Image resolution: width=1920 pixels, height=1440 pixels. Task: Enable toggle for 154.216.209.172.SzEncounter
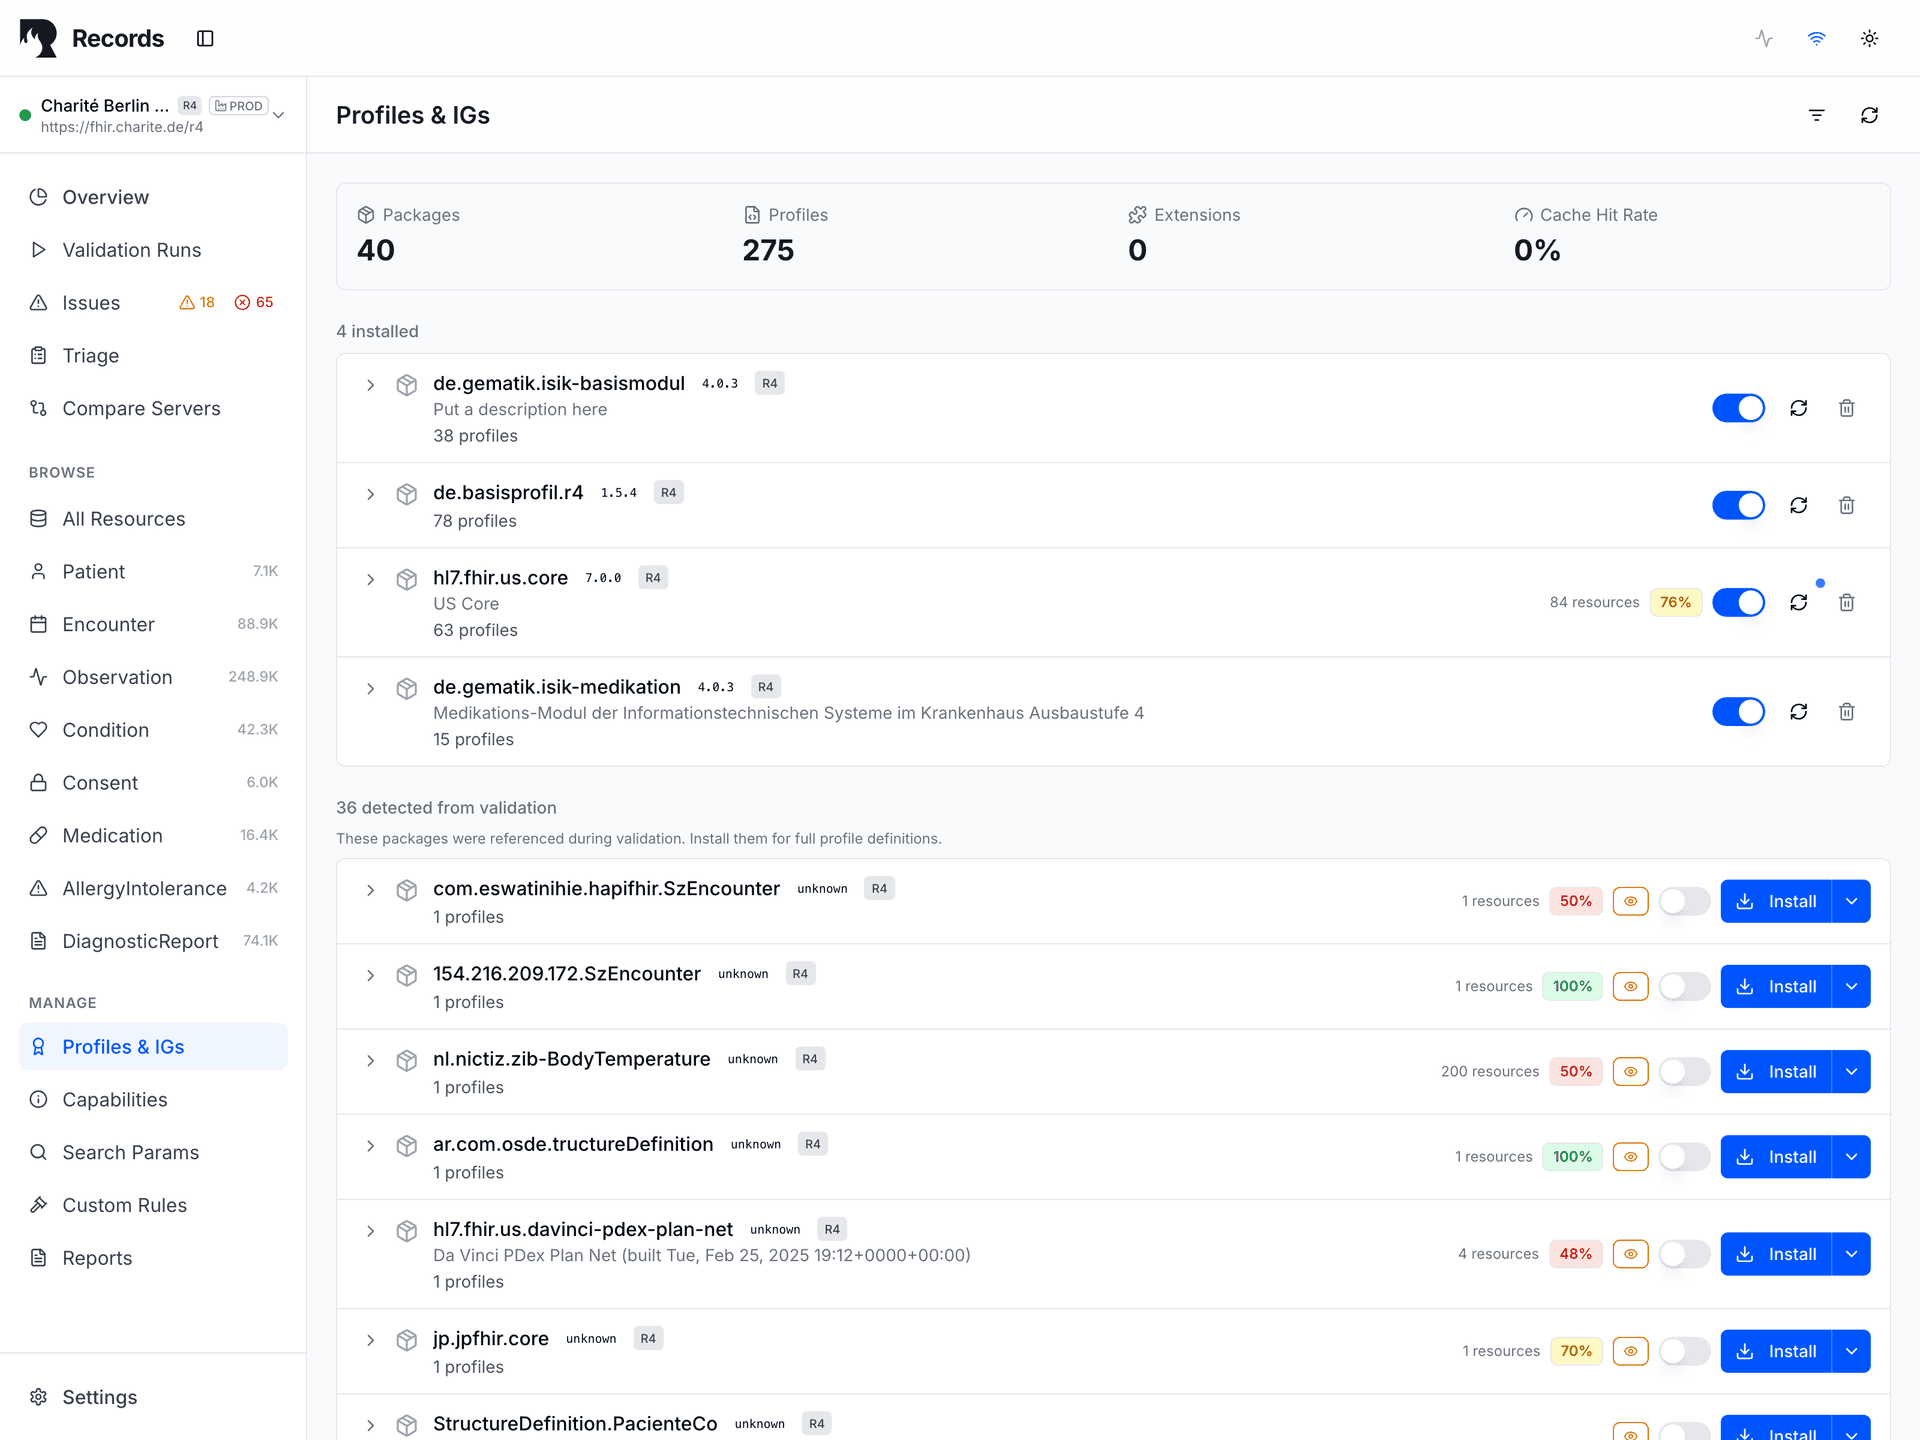[1684, 986]
